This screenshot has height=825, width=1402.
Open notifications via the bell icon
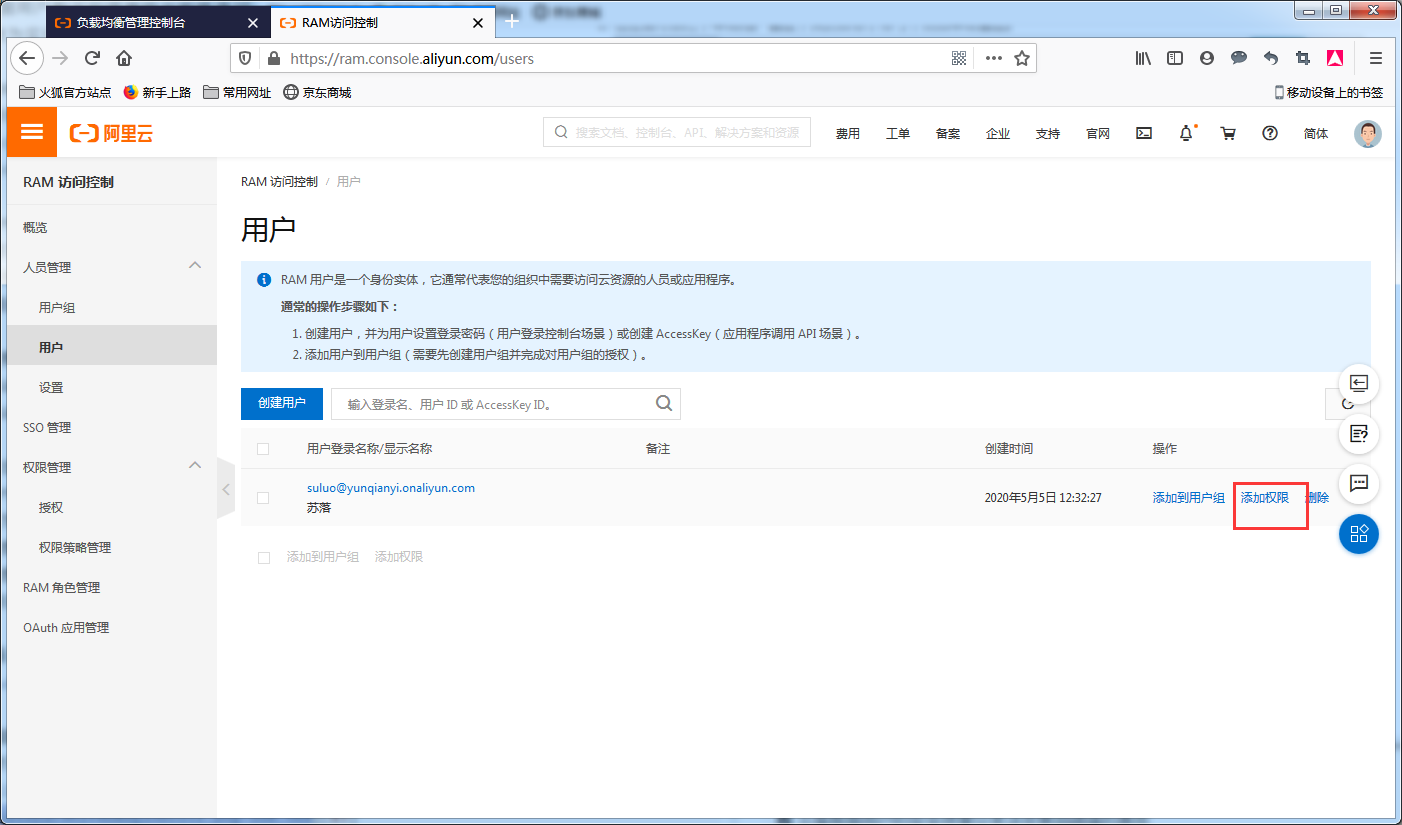point(1186,132)
